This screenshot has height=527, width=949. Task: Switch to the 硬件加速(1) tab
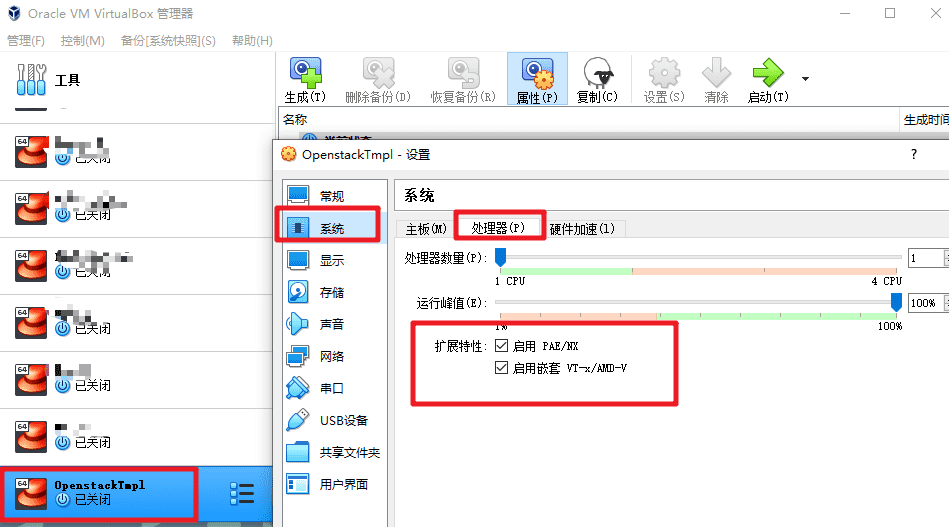click(582, 229)
